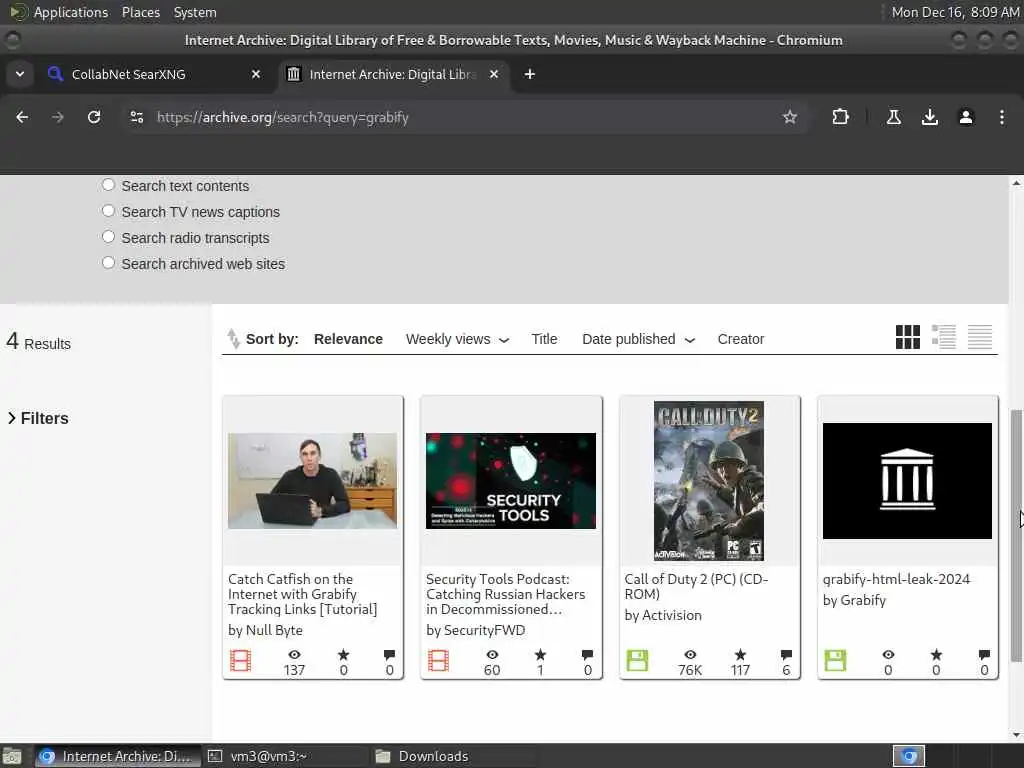The height and width of the screenshot is (768, 1024).
Task: Select Search archived web sites option
Action: (x=108, y=263)
